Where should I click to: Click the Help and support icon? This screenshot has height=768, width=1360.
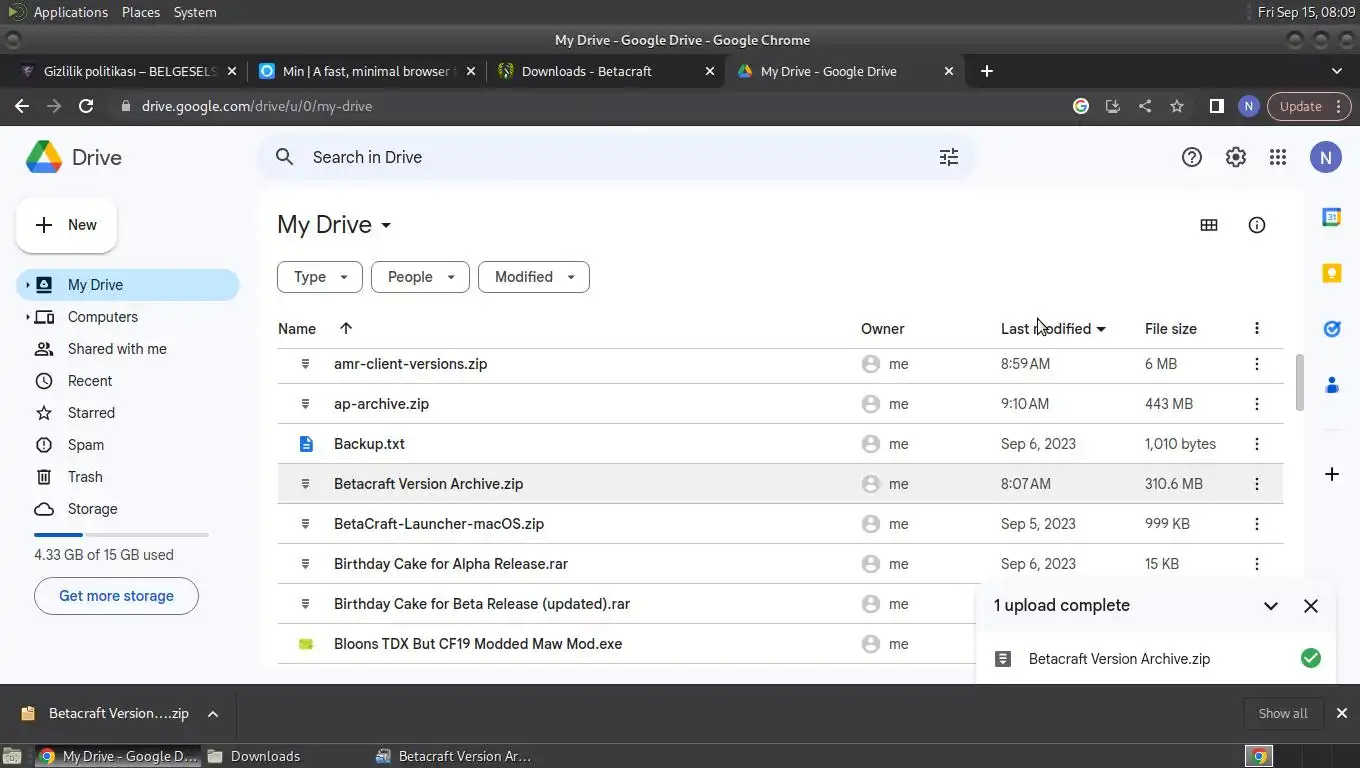click(1191, 157)
